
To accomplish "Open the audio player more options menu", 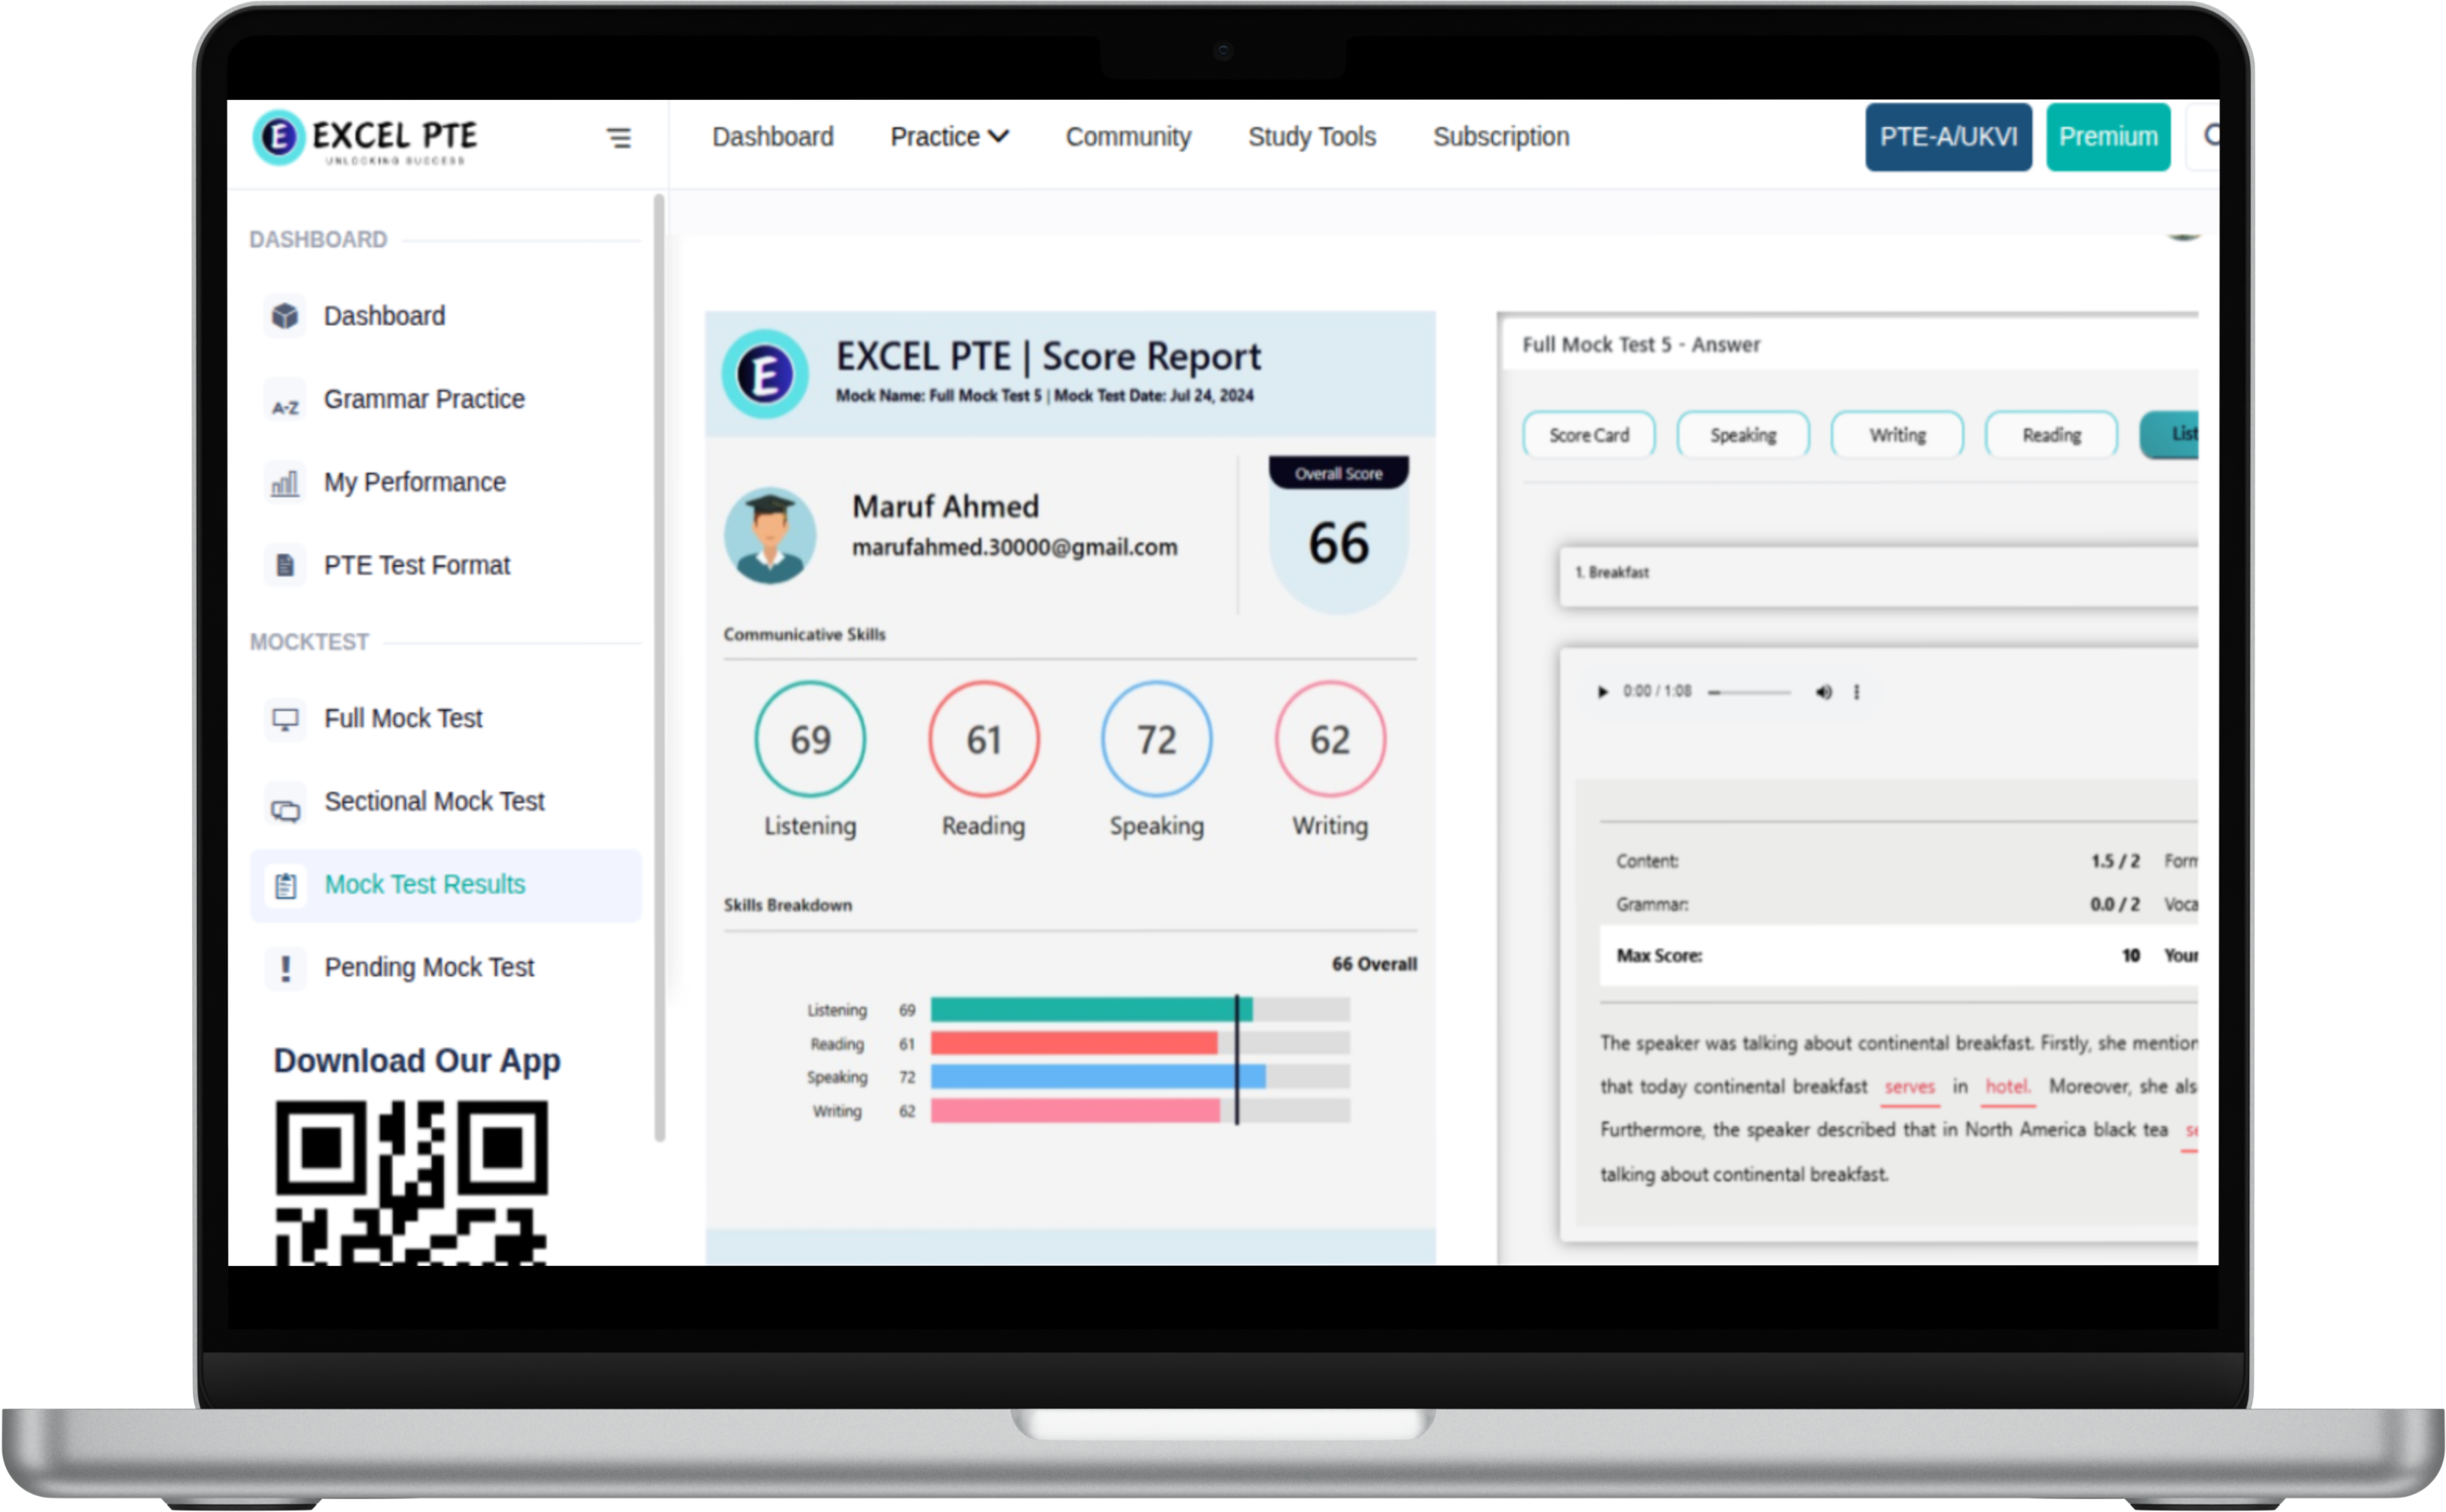I will [x=1856, y=692].
